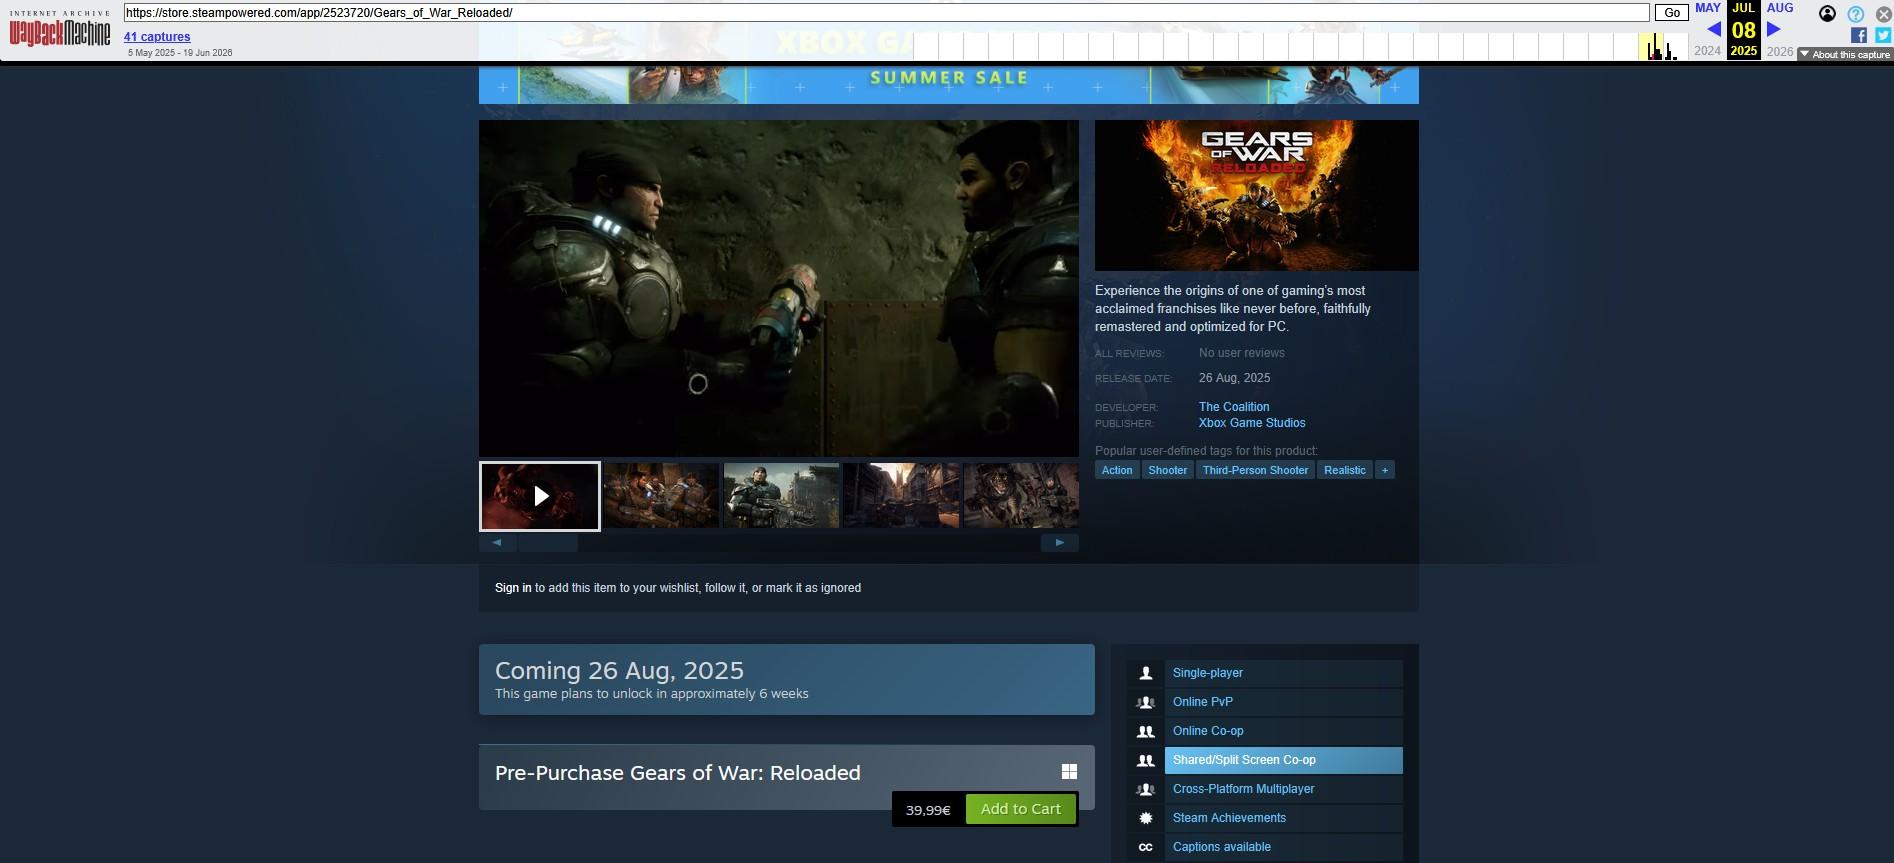Select the AUG month link
The image size is (1894, 863).
pyautogui.click(x=1780, y=8)
